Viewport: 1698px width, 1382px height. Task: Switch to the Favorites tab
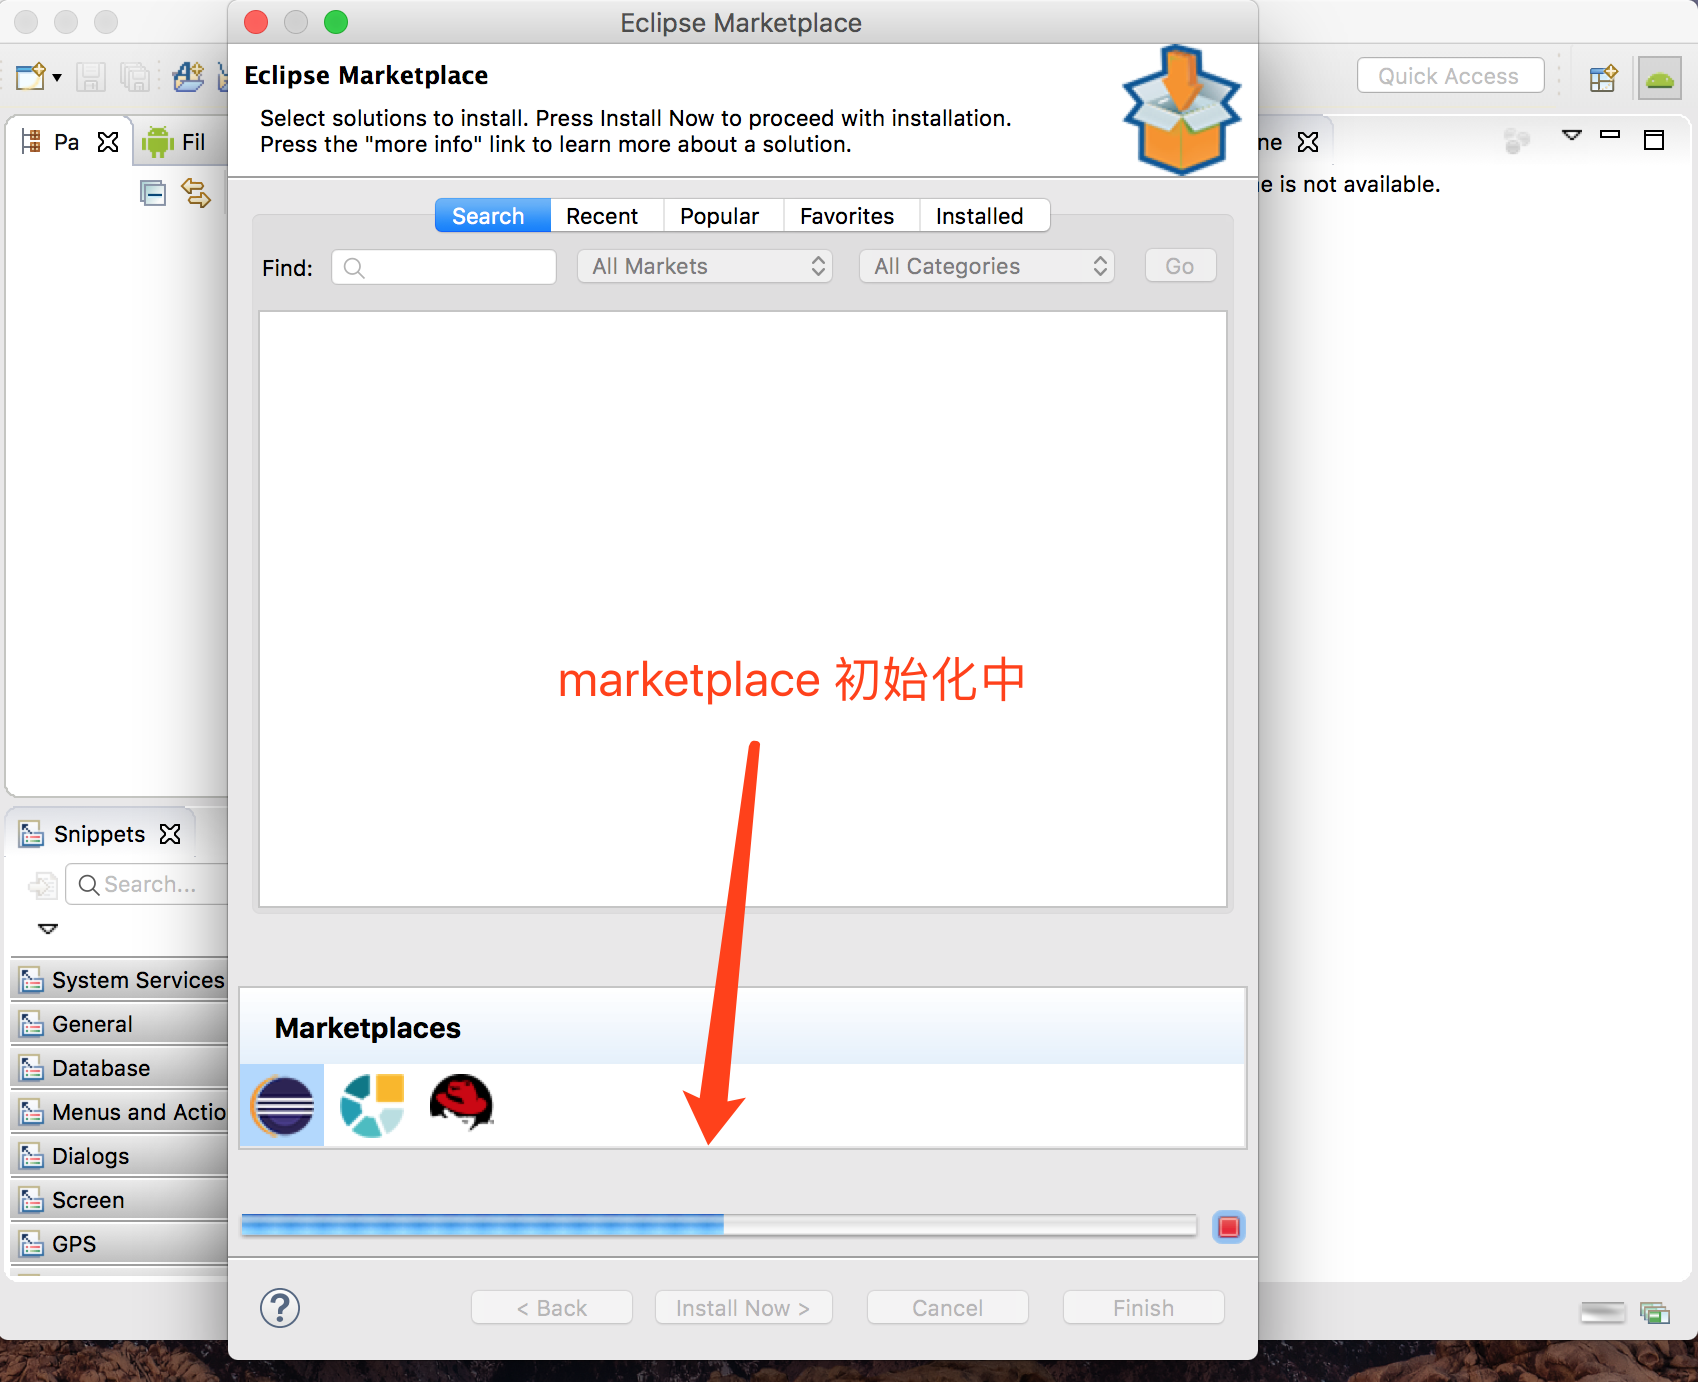(851, 216)
